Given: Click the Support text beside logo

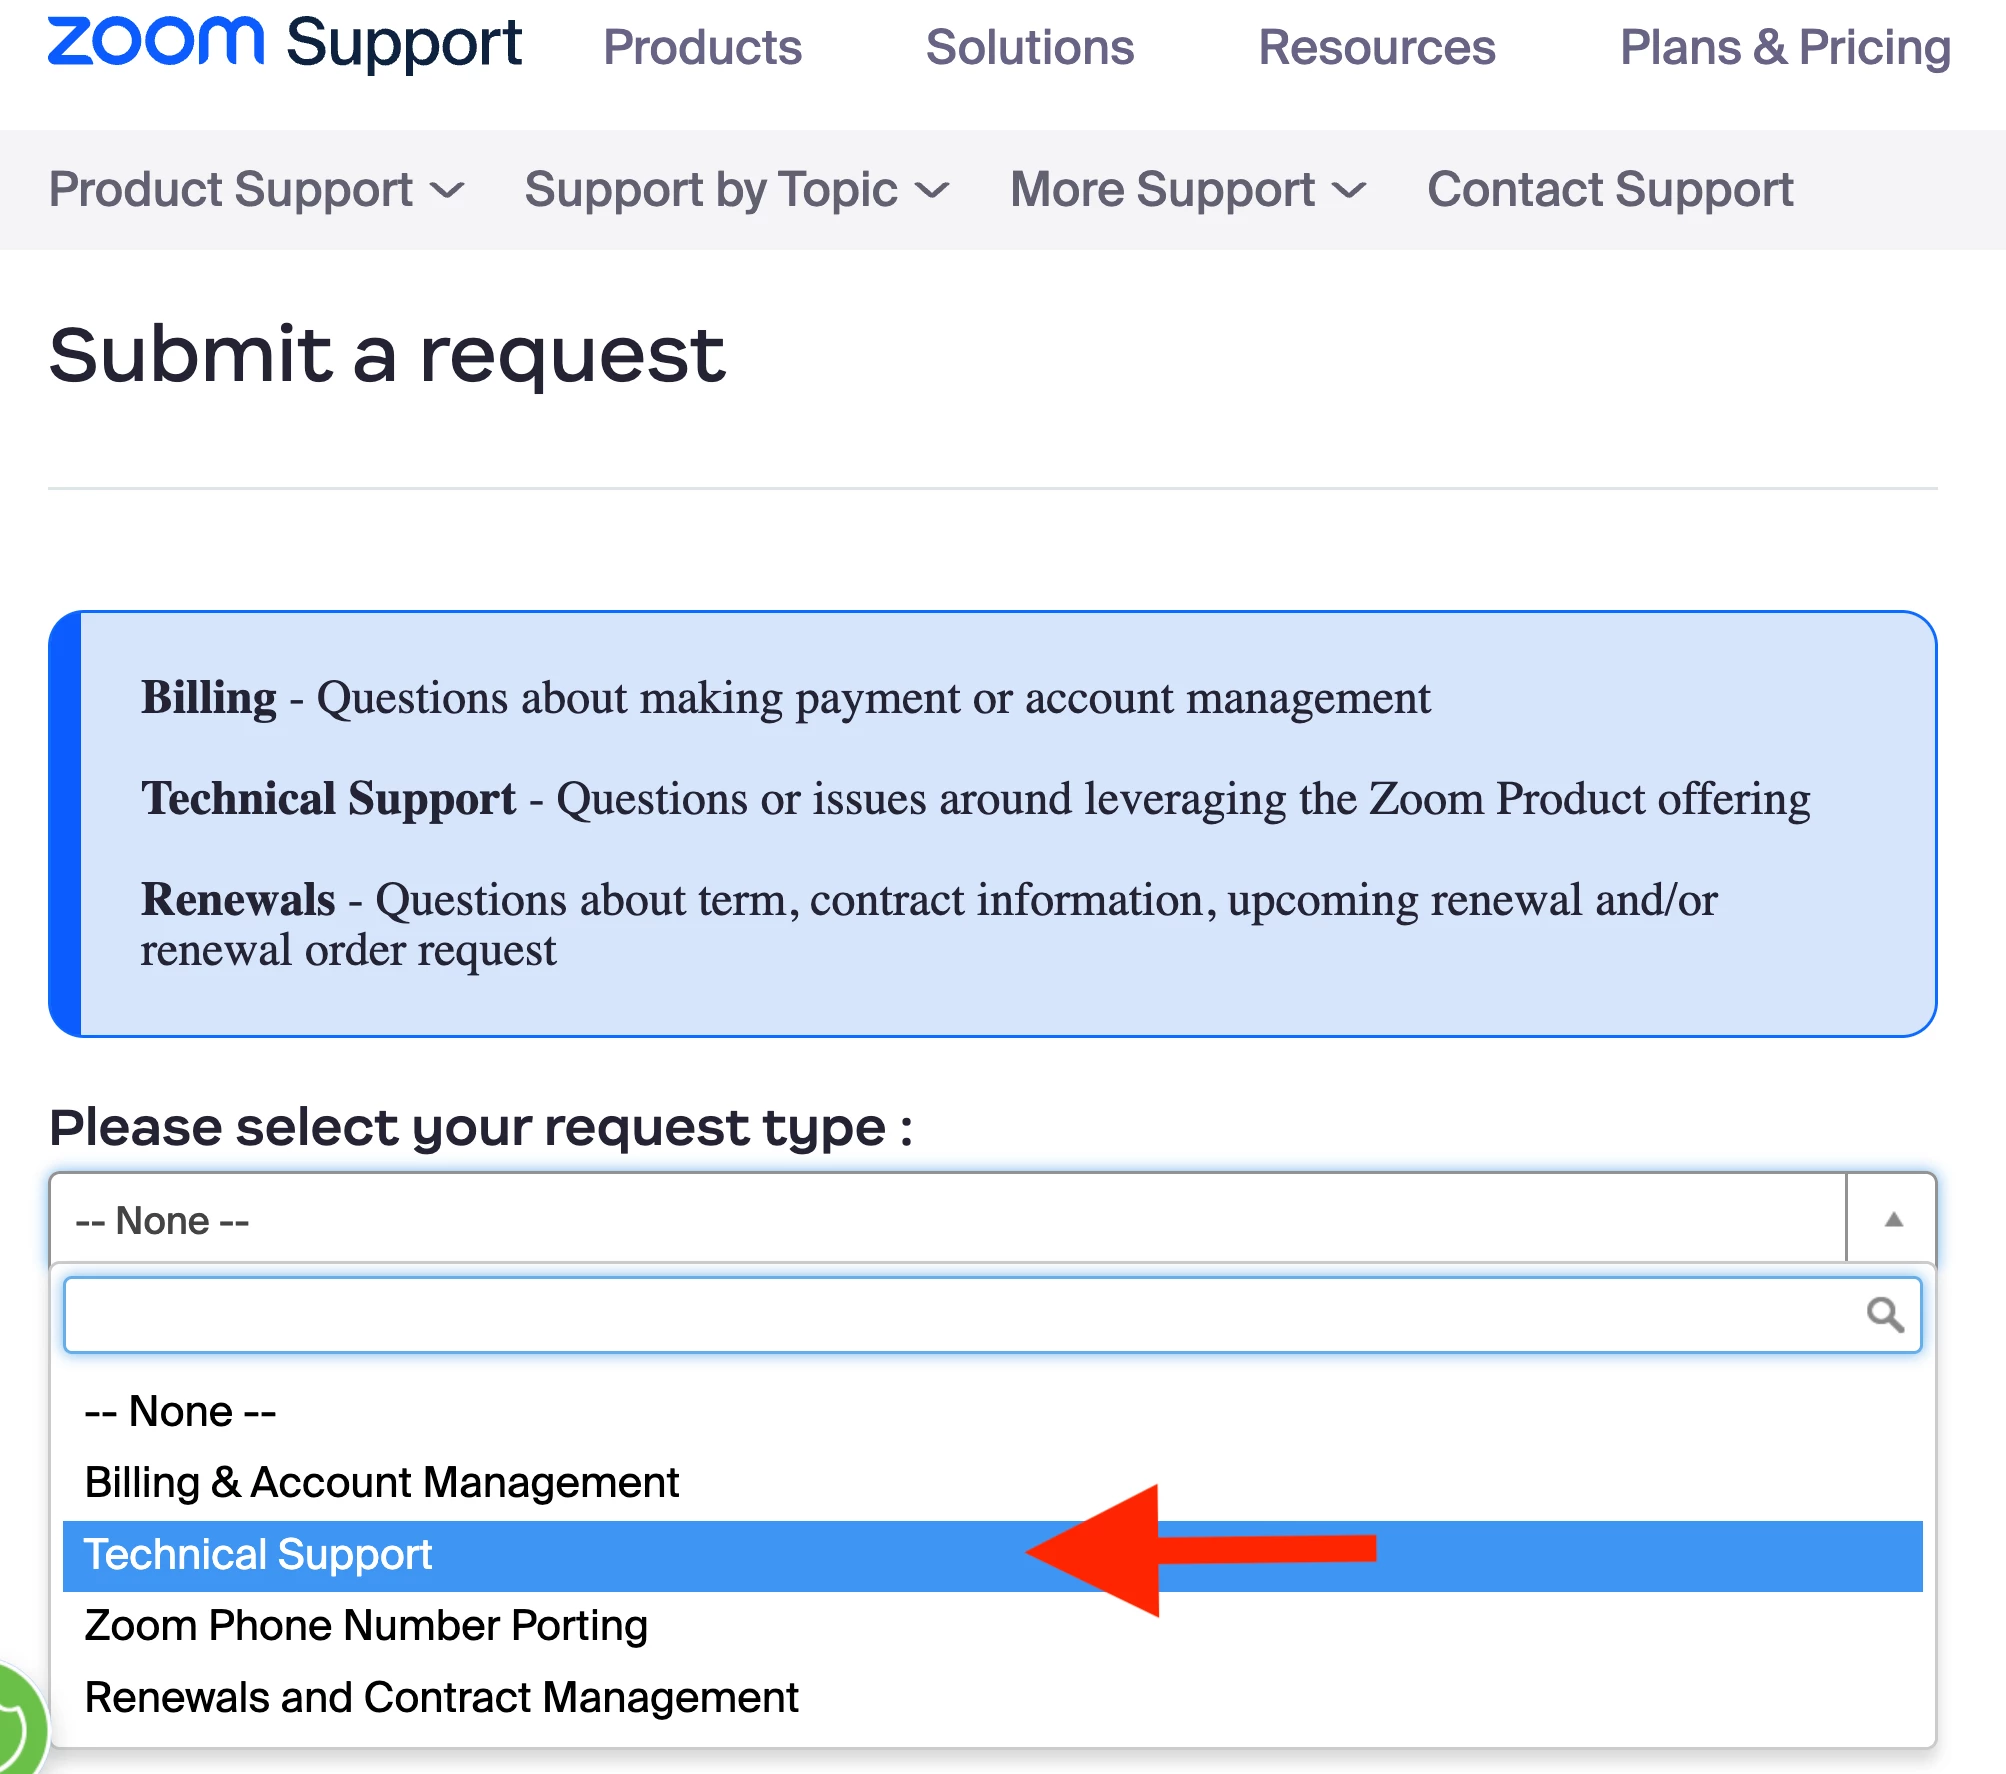Looking at the screenshot, I should pos(404,44).
